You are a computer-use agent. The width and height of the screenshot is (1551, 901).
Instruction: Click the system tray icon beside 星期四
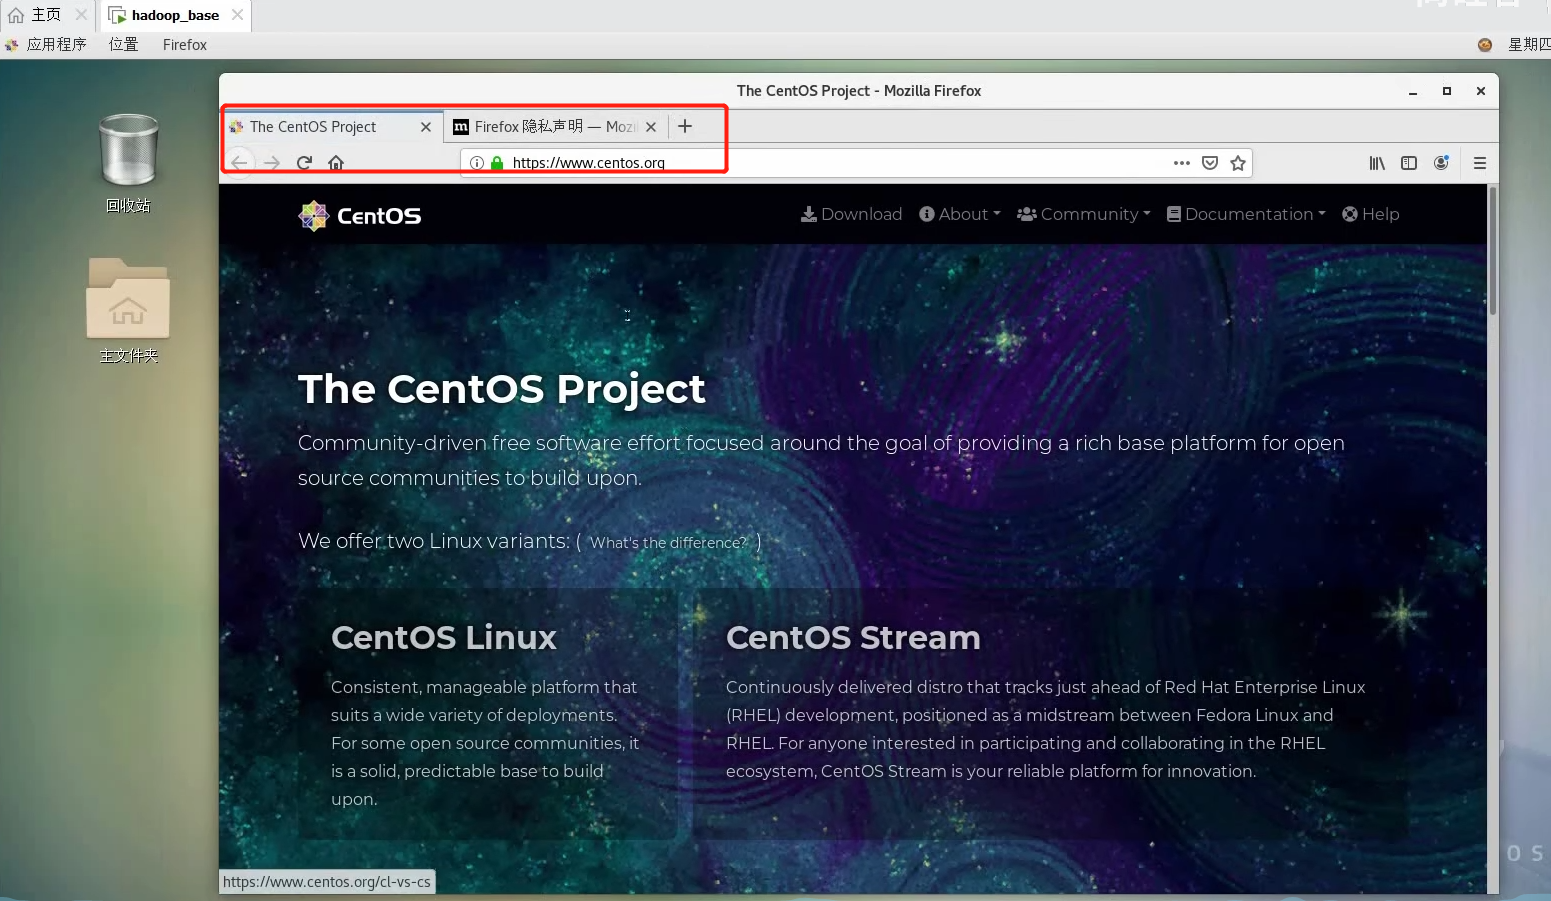click(1485, 45)
